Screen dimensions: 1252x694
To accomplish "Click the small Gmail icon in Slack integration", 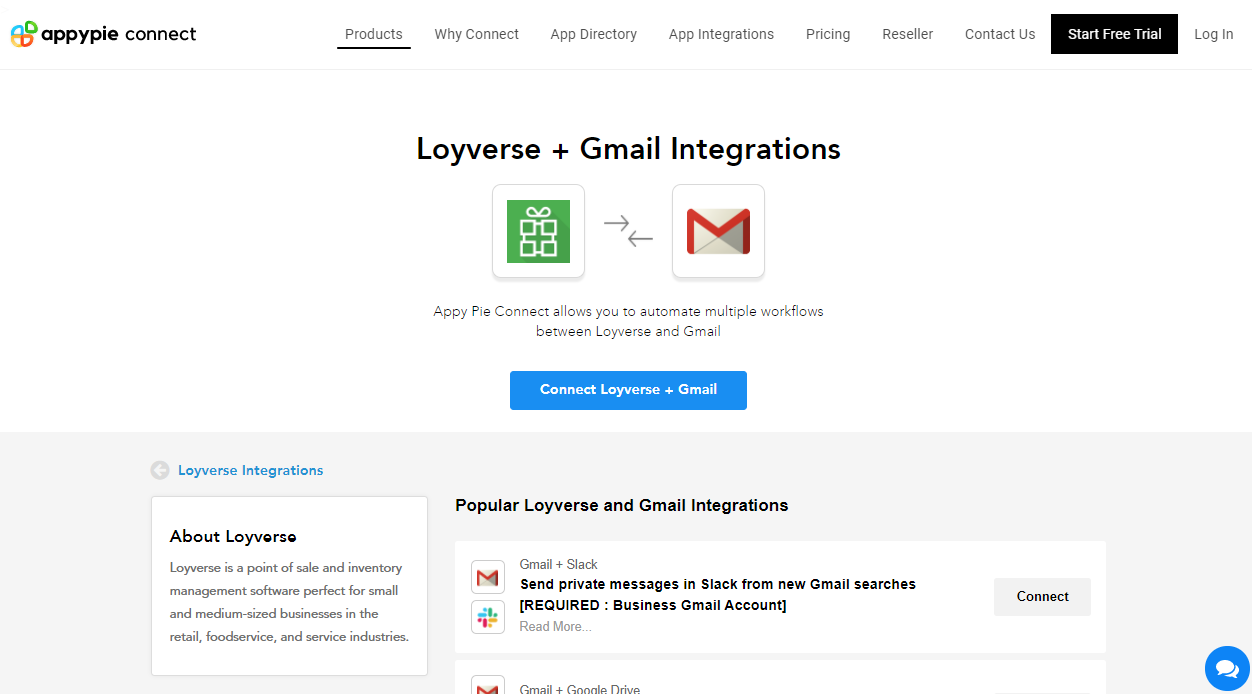I will tap(488, 577).
